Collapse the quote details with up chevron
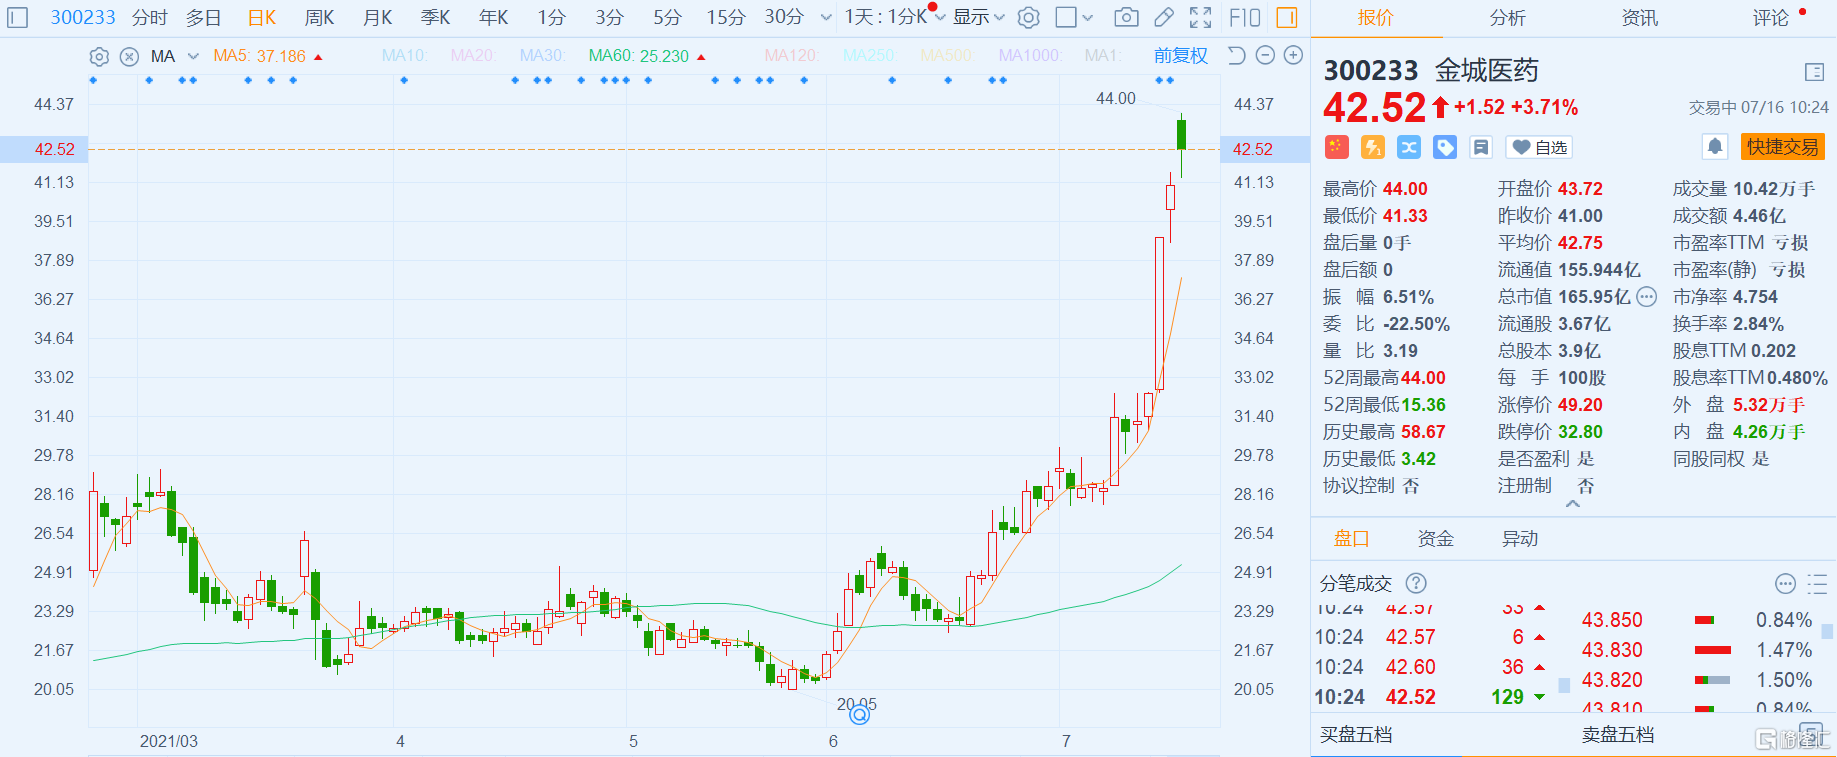The width and height of the screenshot is (1837, 757). click(1573, 504)
